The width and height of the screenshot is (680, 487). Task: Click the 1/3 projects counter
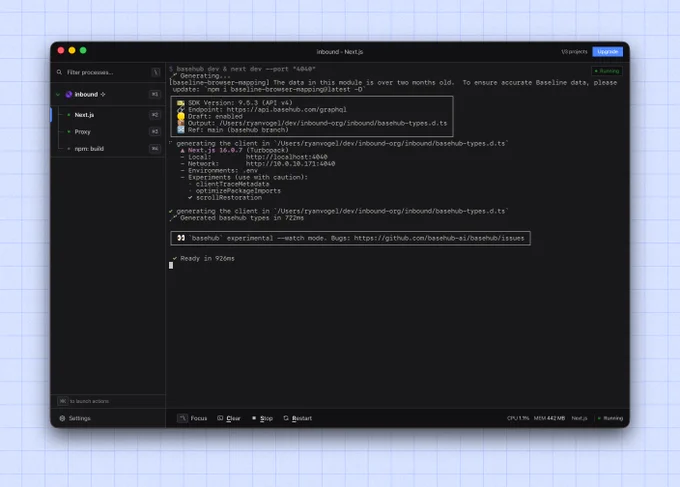[x=574, y=52]
